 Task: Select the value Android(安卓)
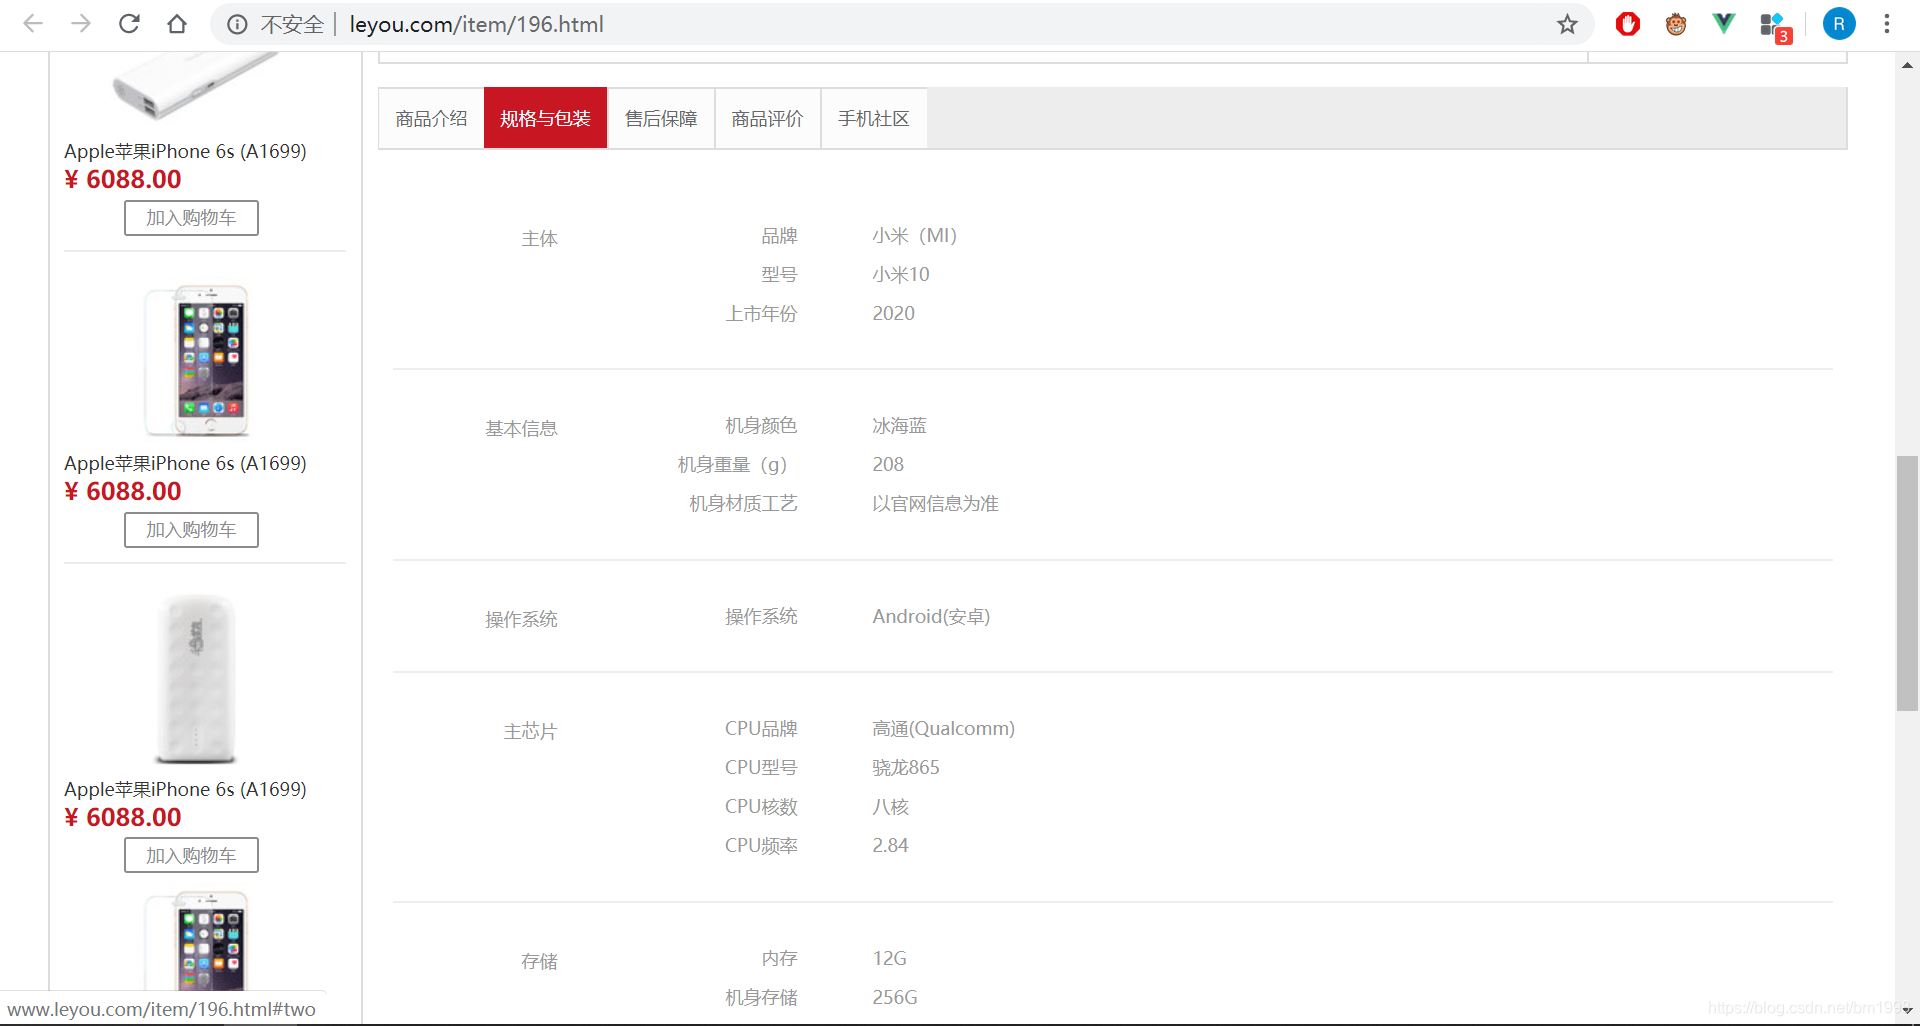click(x=931, y=617)
